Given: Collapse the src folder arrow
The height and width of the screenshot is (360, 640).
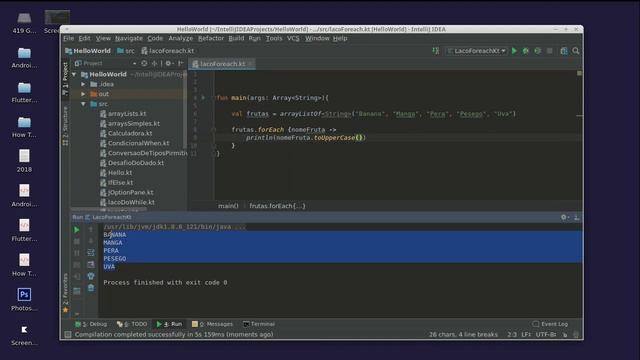Looking at the screenshot, I should coord(83,104).
